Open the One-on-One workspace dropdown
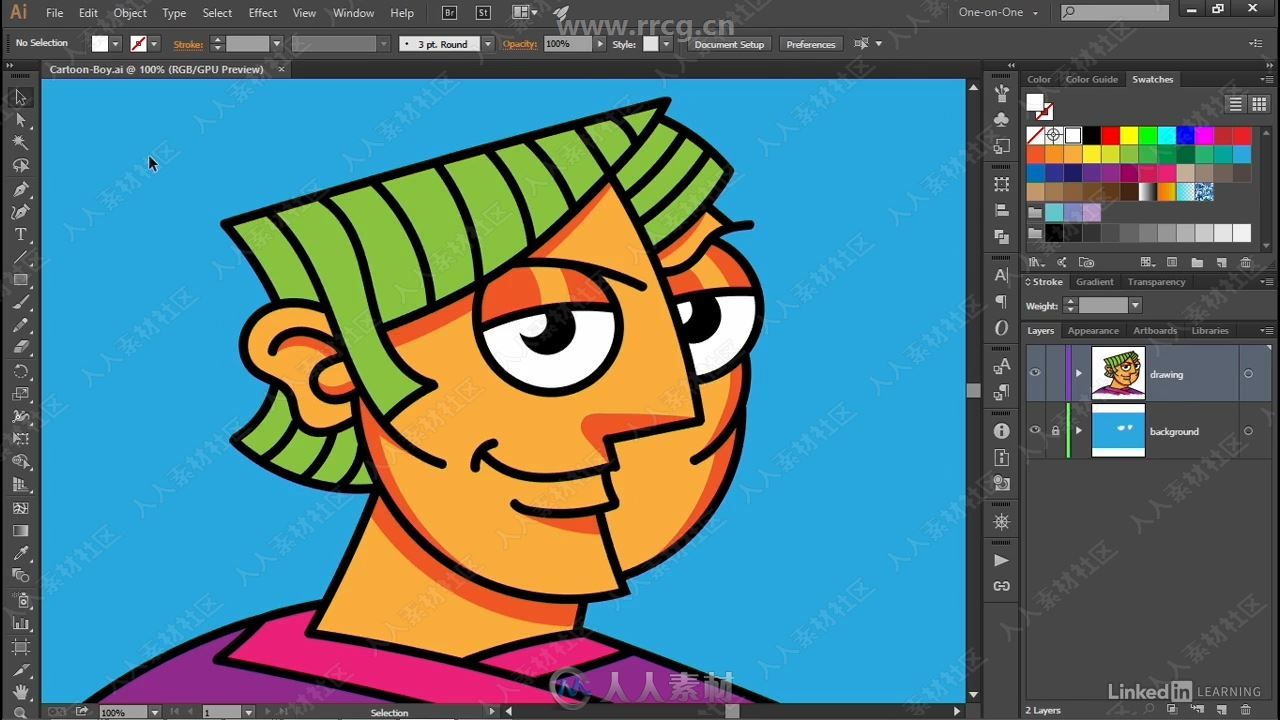1280x720 pixels. click(x=1000, y=13)
